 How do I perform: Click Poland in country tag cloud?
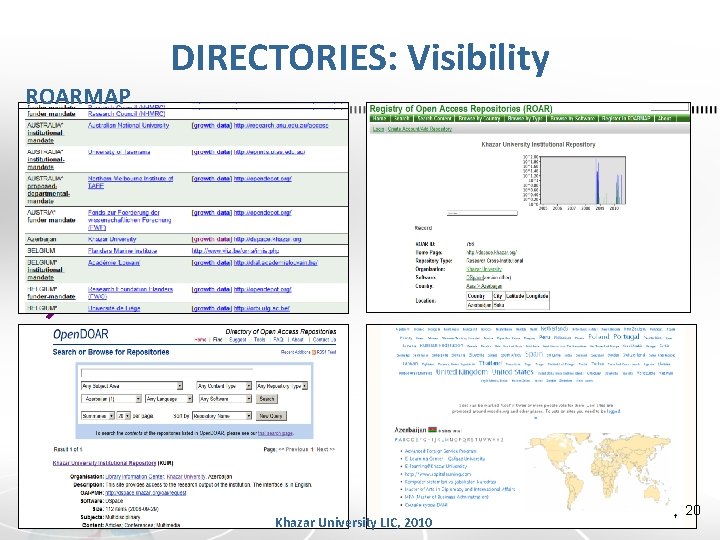point(598,337)
